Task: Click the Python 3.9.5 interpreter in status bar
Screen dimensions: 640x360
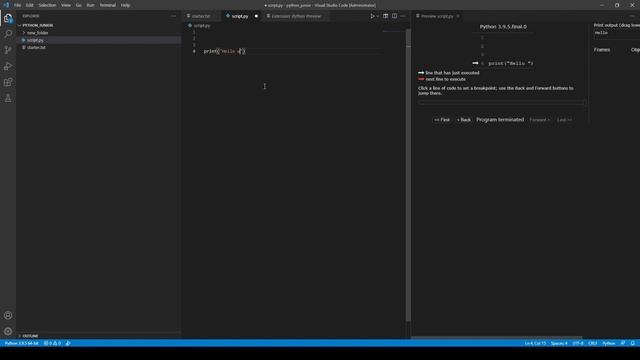Action: click(x=21, y=343)
